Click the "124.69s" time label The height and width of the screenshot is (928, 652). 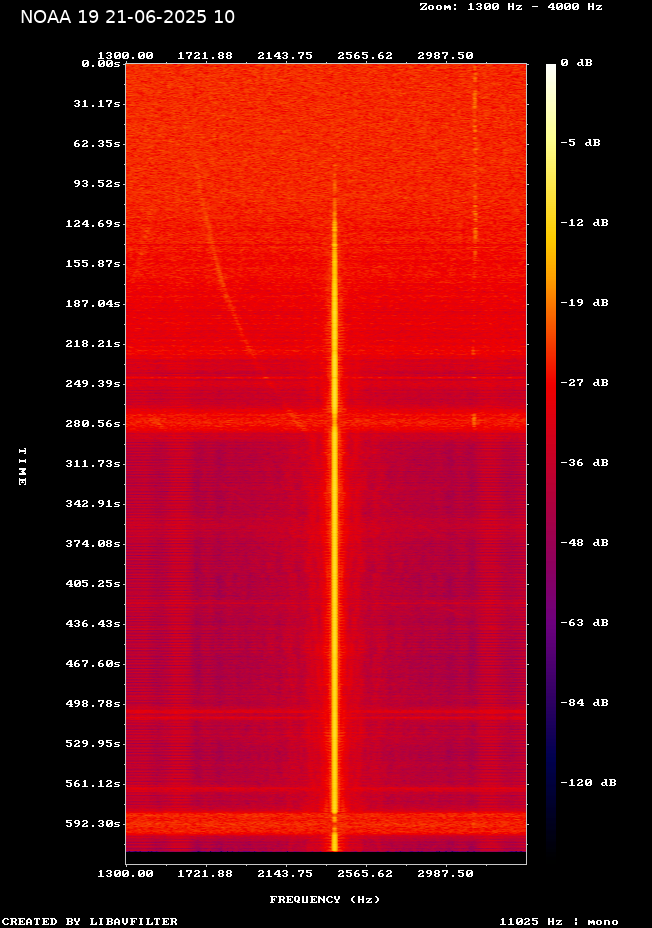point(93,224)
